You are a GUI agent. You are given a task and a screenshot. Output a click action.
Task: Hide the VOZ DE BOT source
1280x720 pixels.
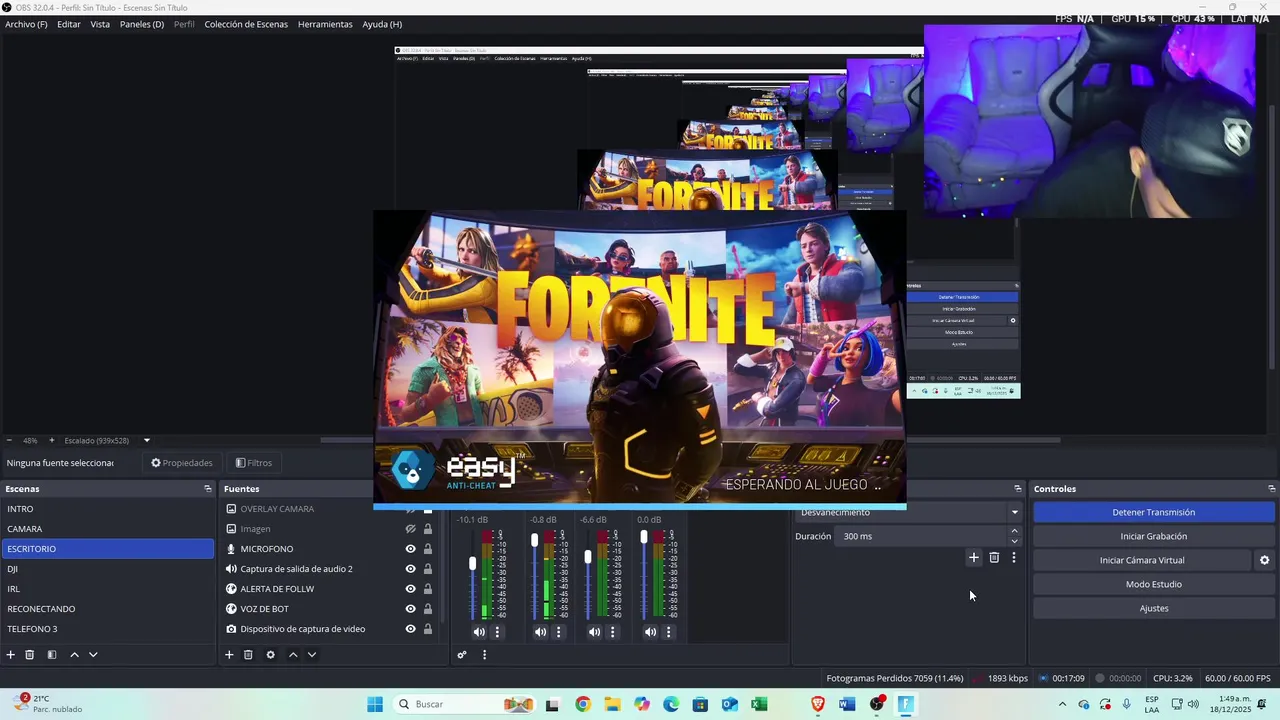(x=410, y=609)
